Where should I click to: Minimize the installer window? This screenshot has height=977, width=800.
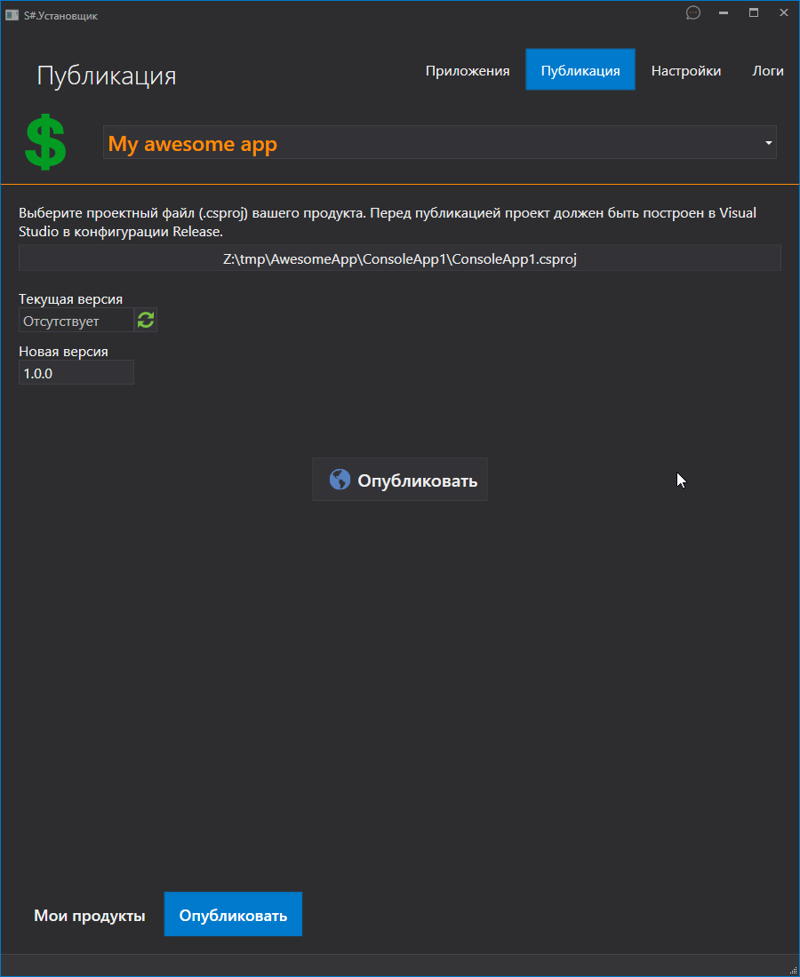pyautogui.click(x=725, y=13)
